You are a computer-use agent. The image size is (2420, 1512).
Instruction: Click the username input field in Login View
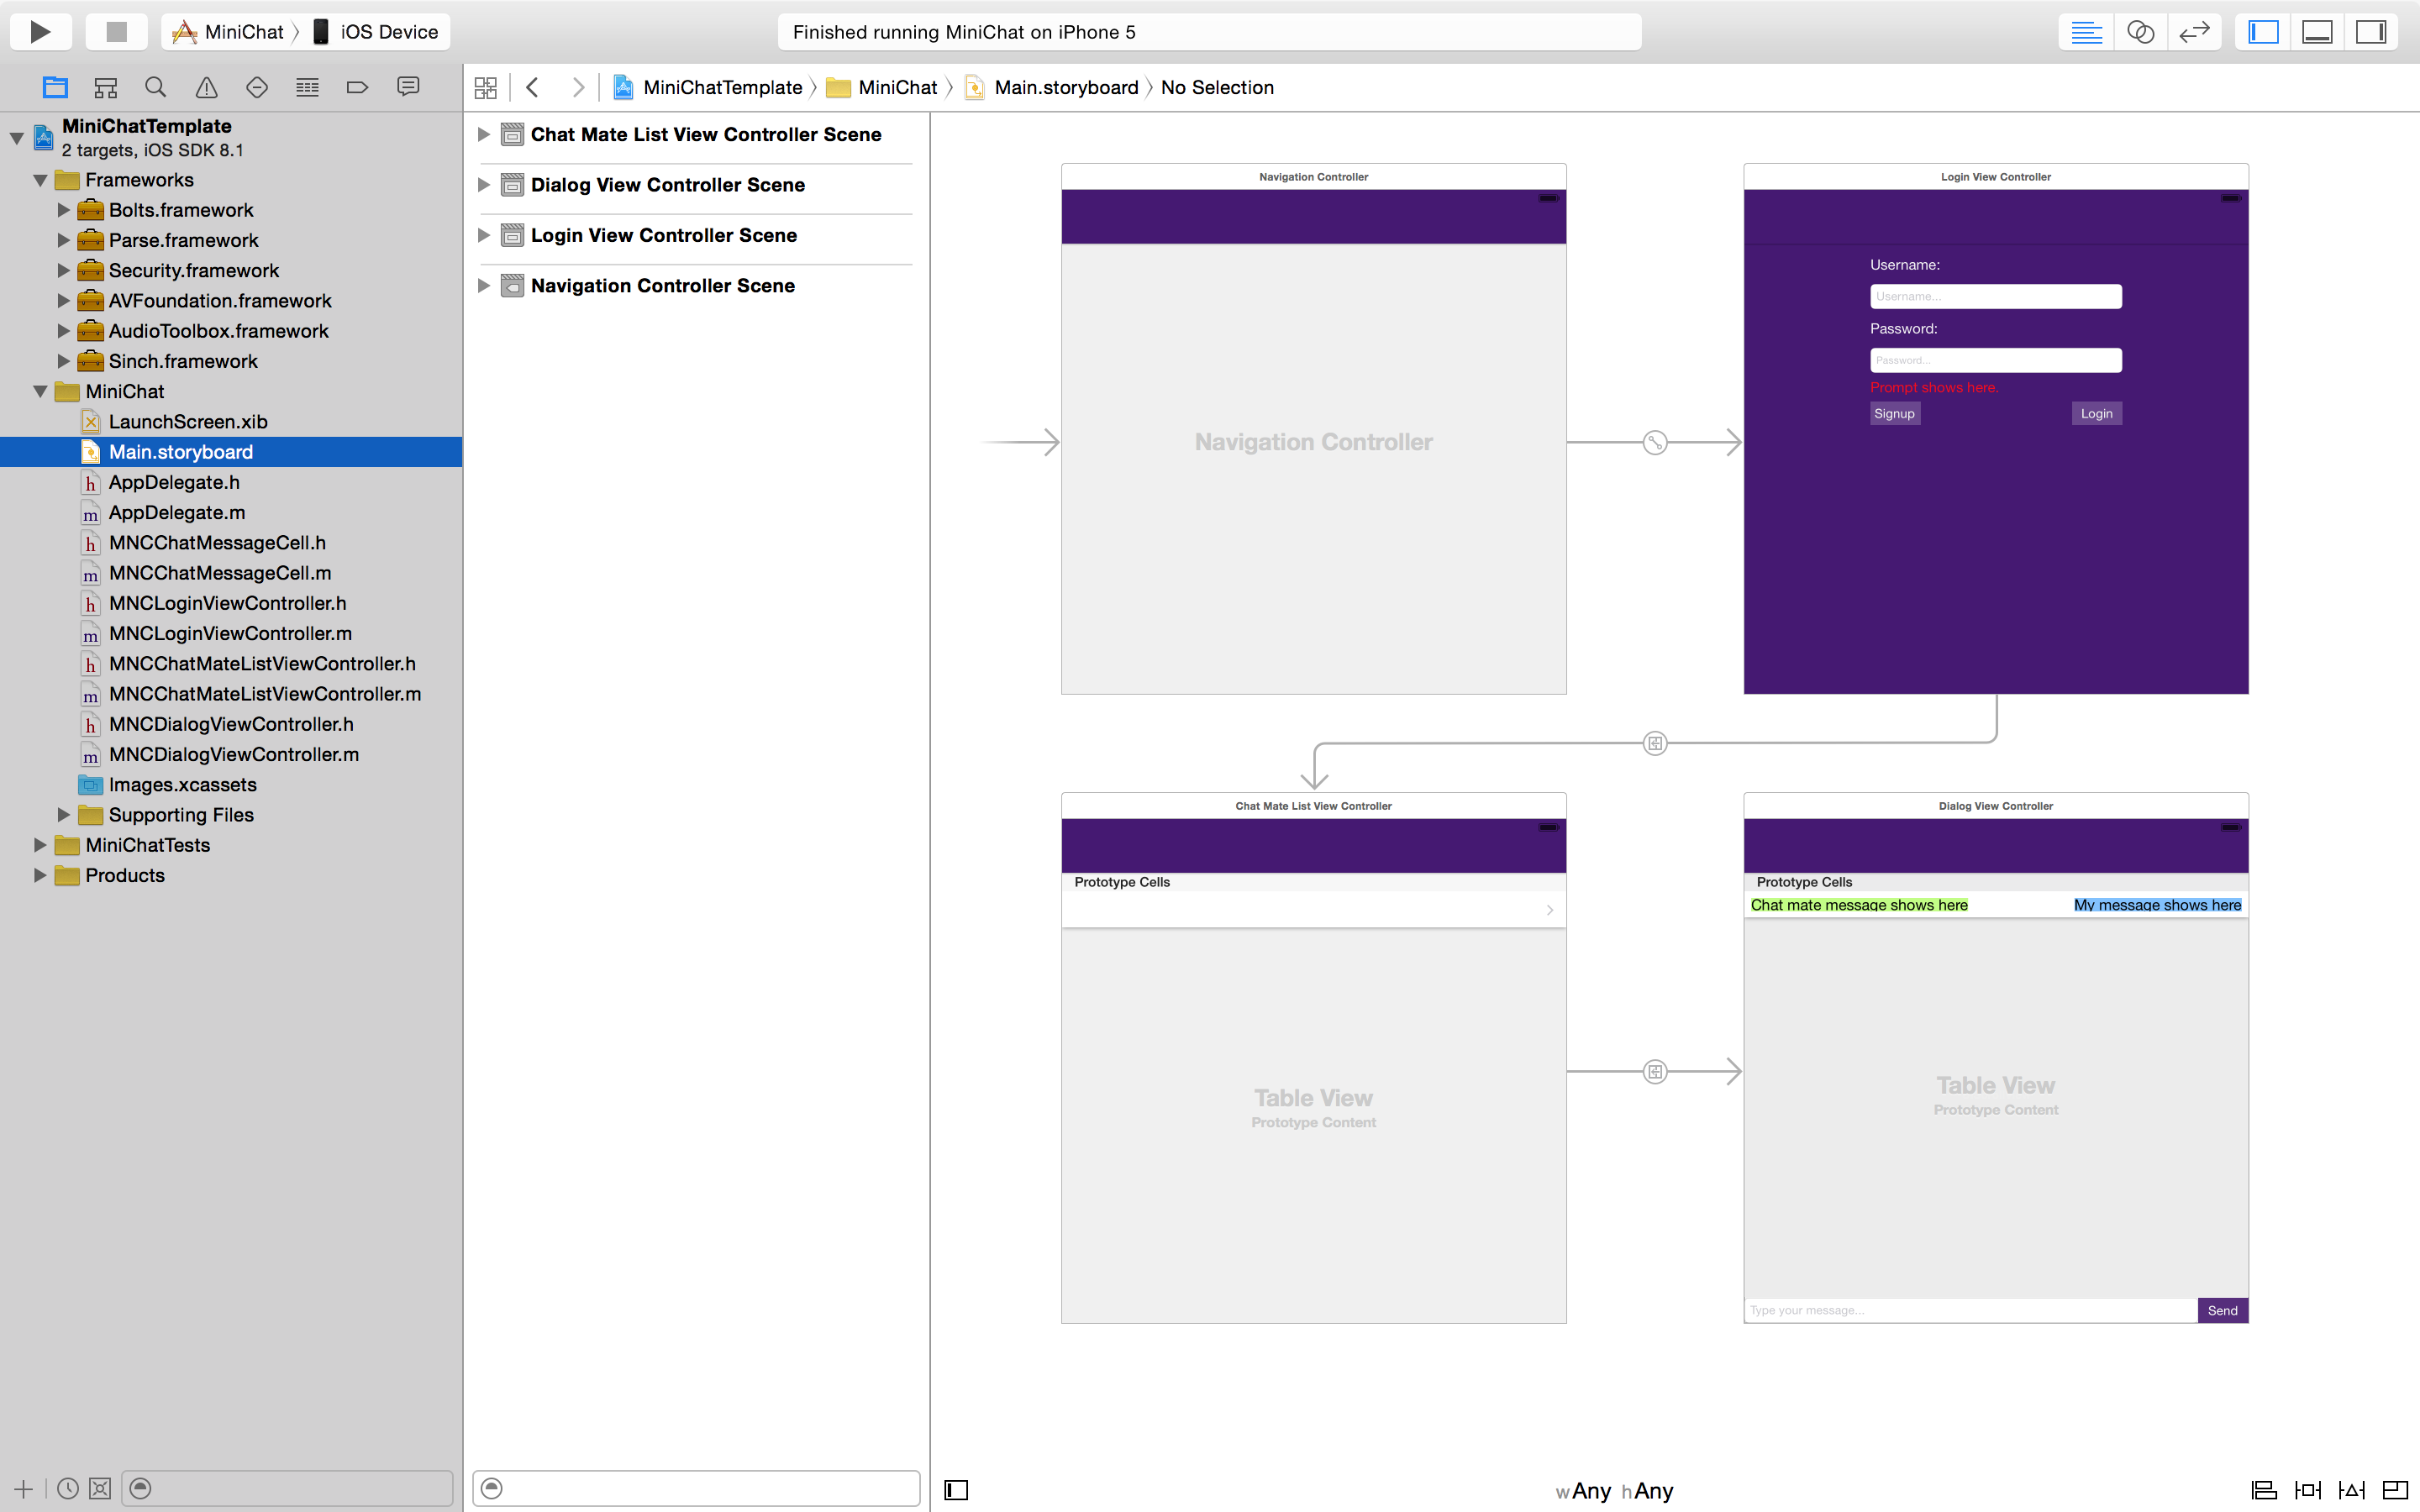(1995, 294)
